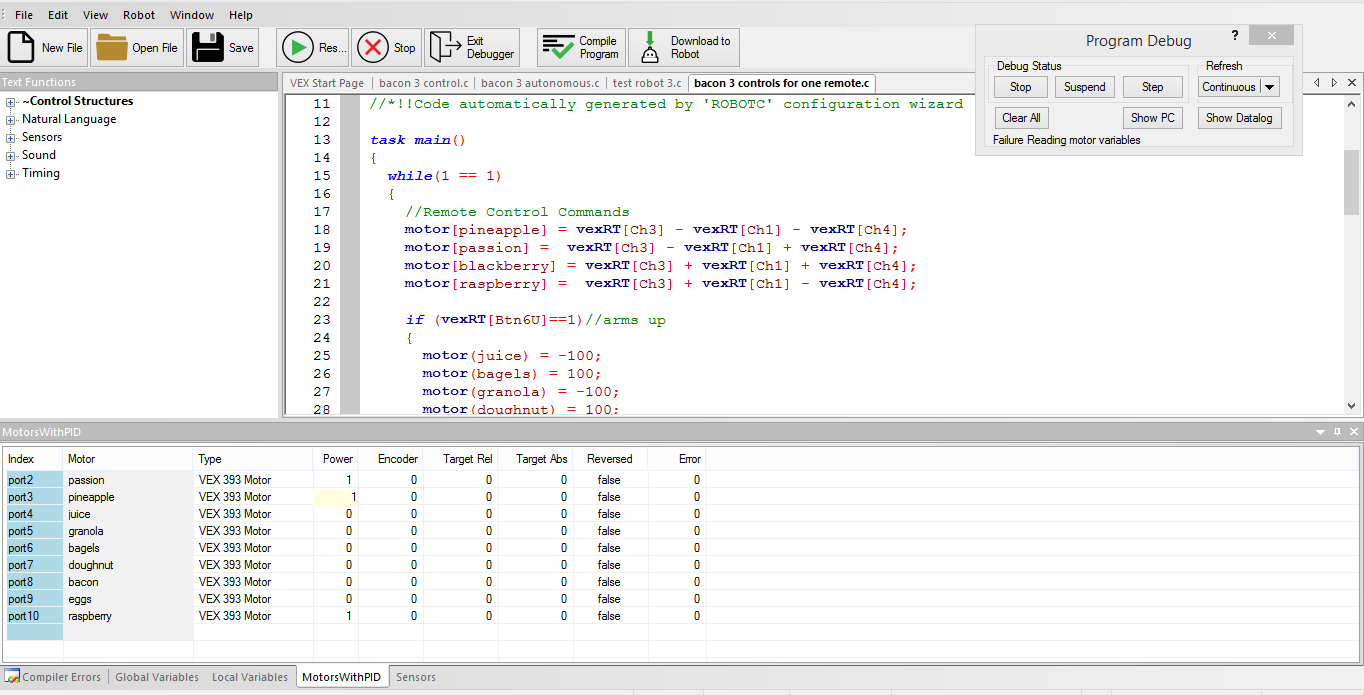This screenshot has height=695, width=1364.
Task: Select the port9 eggs row
Action: (356, 599)
